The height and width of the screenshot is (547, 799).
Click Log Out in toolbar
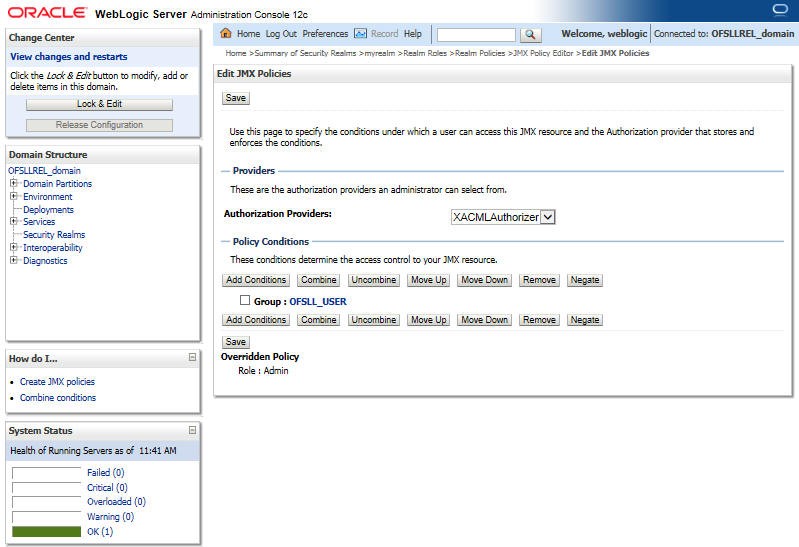point(281,34)
